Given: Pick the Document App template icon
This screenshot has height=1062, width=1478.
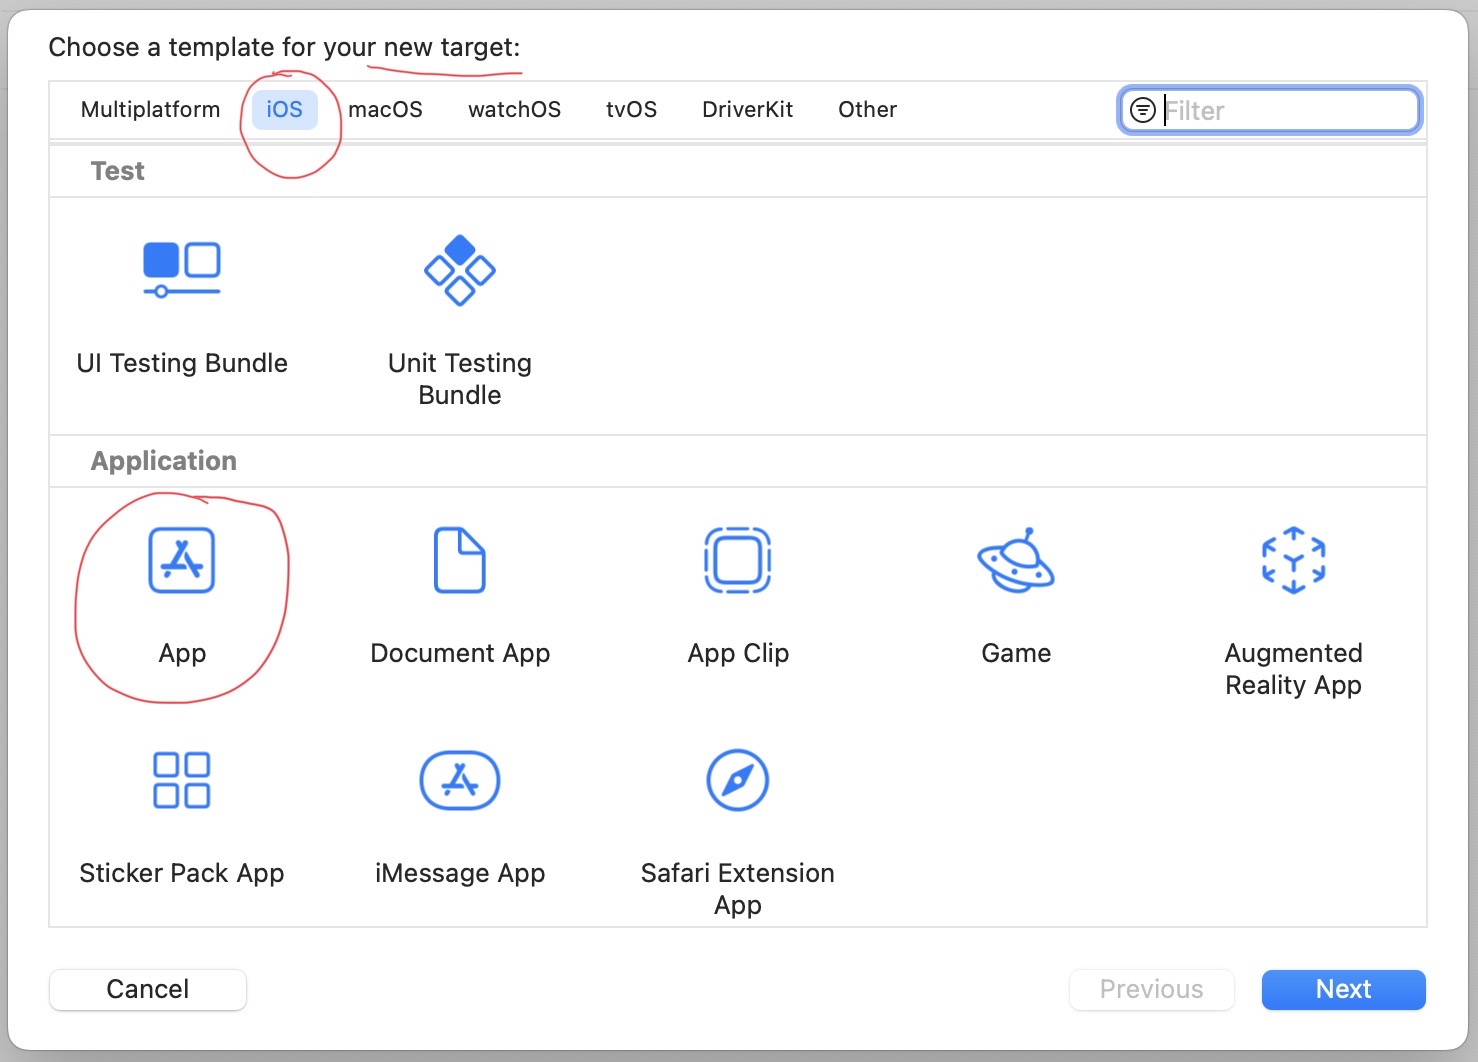Looking at the screenshot, I should [x=459, y=561].
